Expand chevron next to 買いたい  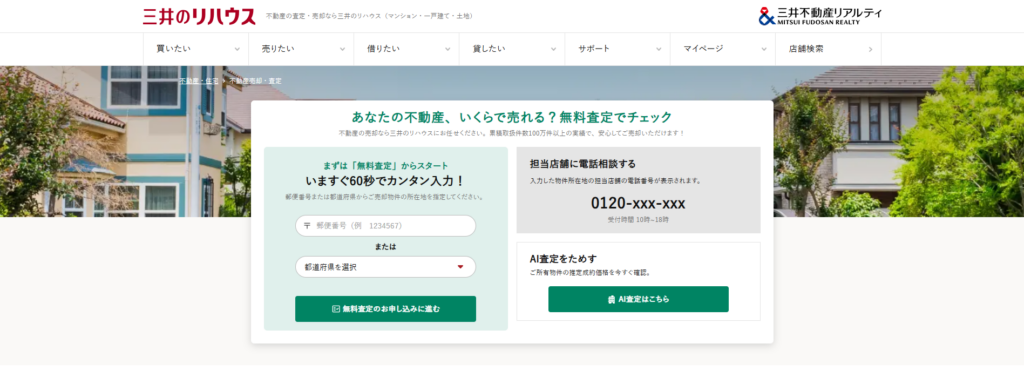click(237, 50)
